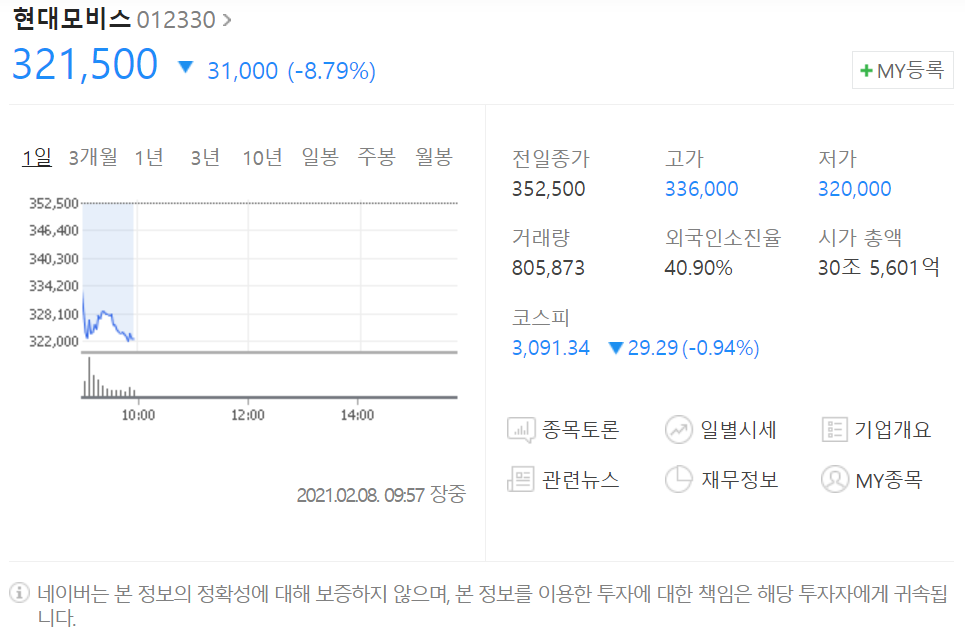Click the 저가 value 320,000
The image size is (965, 630).
coord(854,189)
